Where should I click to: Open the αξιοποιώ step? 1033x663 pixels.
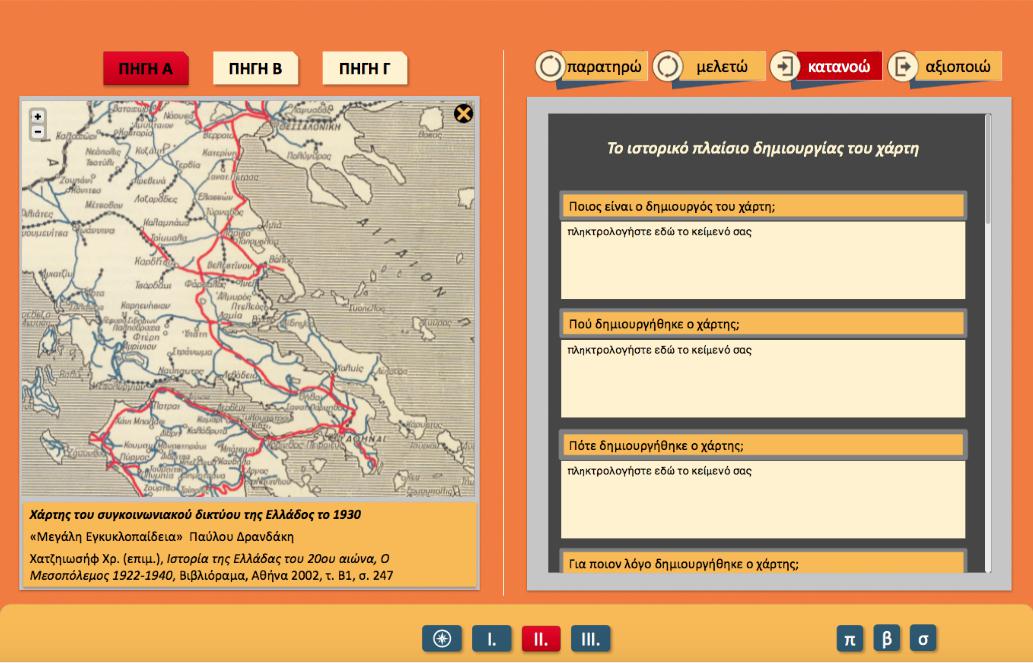point(958,67)
